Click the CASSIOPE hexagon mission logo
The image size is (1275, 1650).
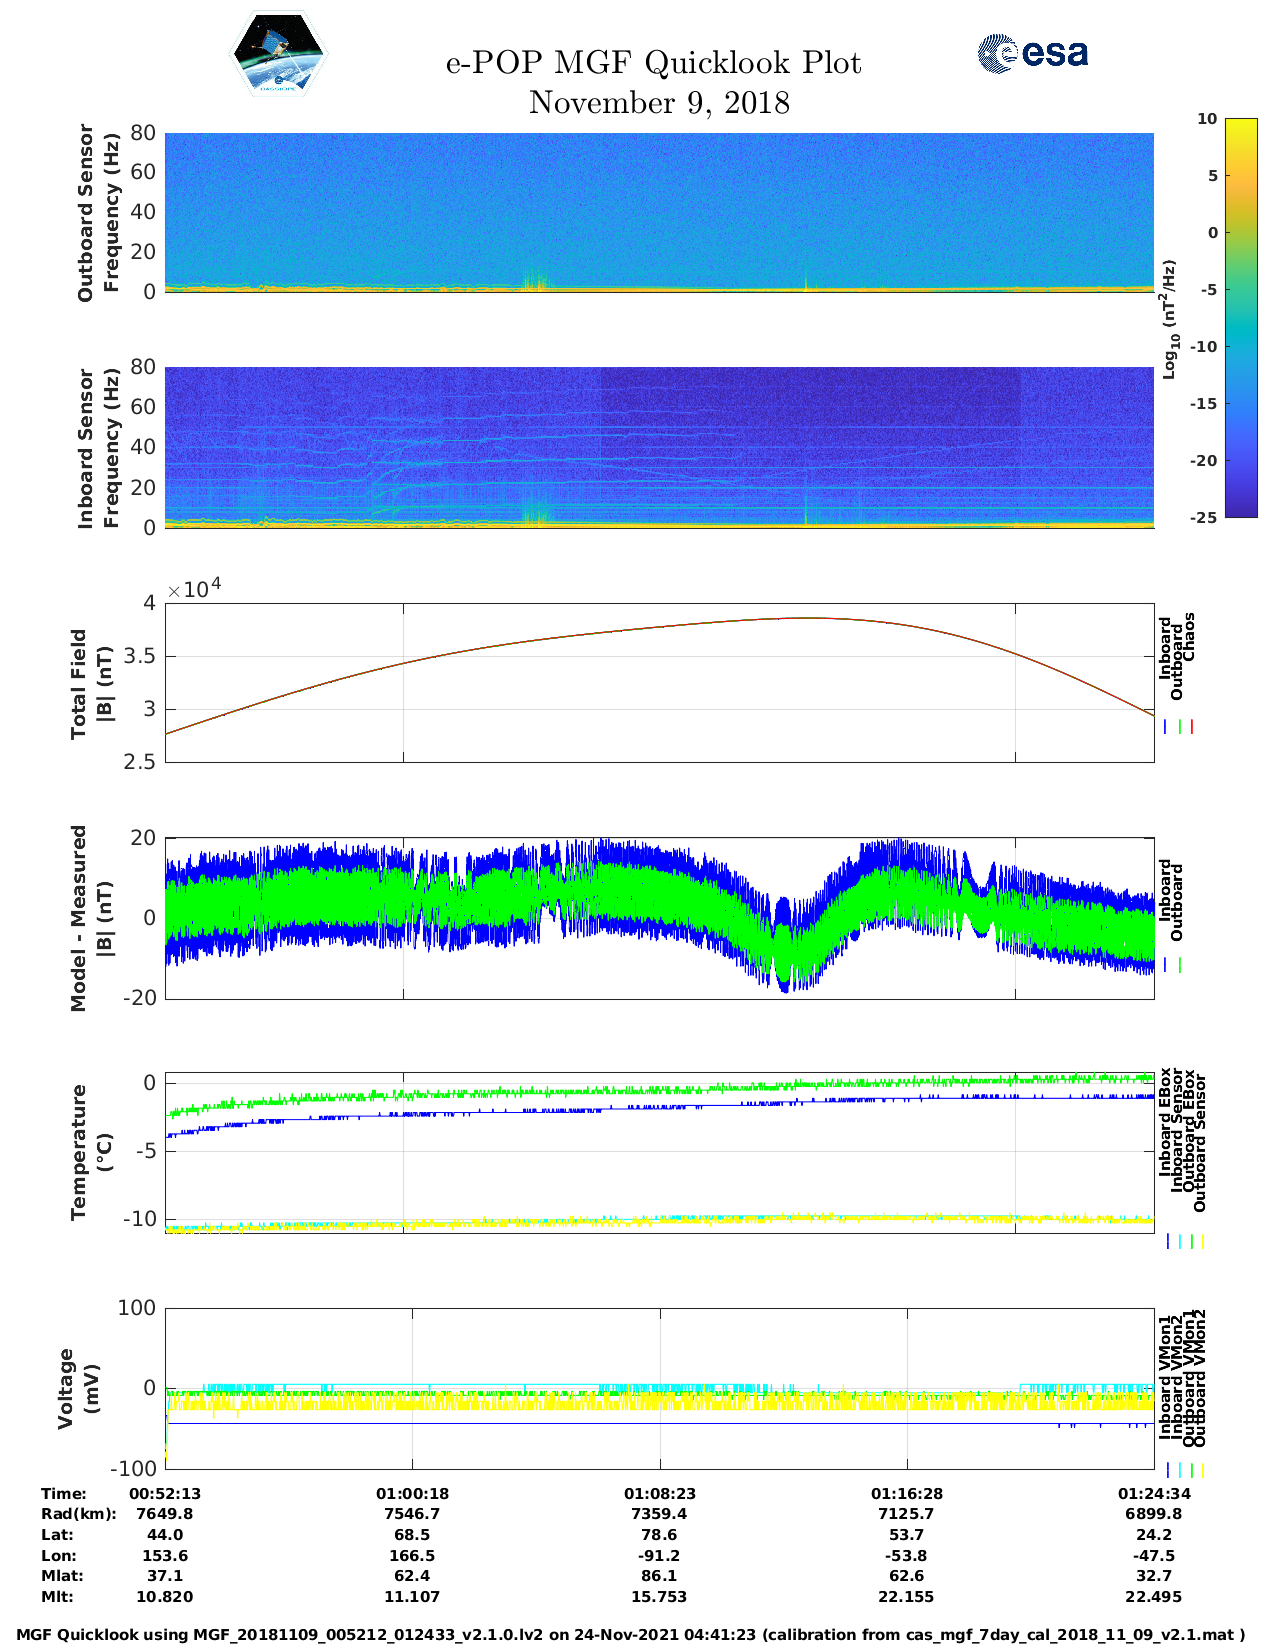pos(278,53)
